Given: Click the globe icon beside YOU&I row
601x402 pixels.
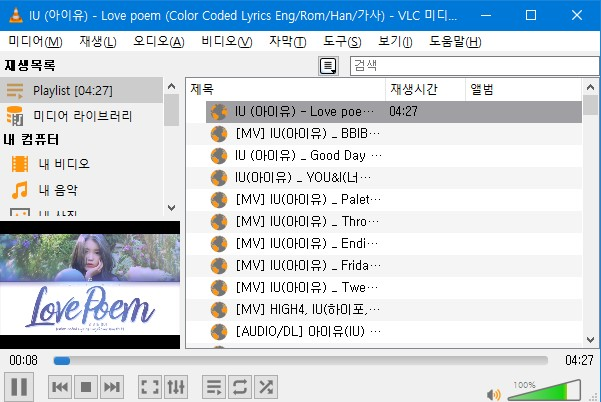Looking at the screenshot, I should [219, 177].
